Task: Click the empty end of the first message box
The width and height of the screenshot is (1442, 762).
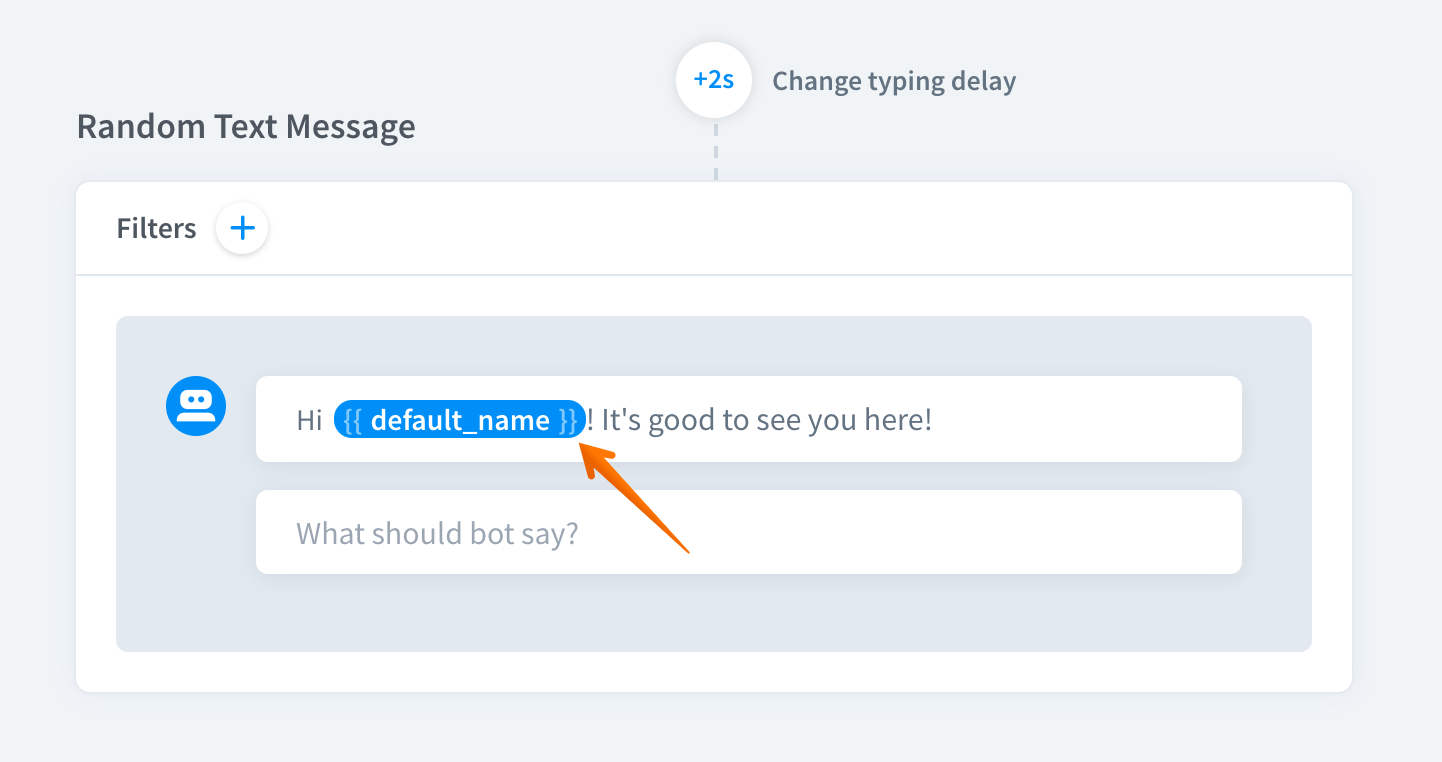Action: (x=1100, y=420)
